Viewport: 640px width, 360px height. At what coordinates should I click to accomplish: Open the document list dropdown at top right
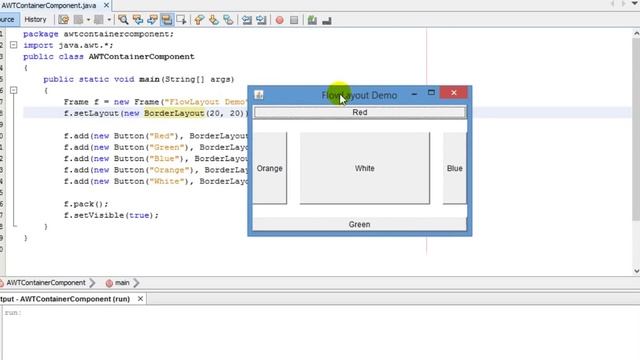(x=636, y=4)
